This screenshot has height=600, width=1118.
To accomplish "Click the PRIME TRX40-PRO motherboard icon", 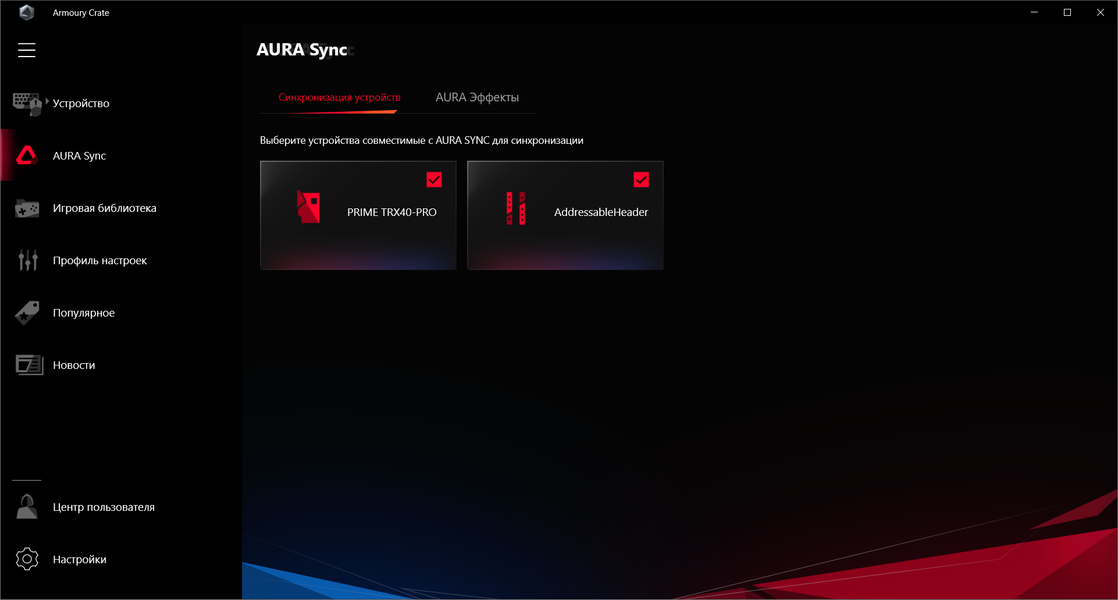I will coord(308,207).
